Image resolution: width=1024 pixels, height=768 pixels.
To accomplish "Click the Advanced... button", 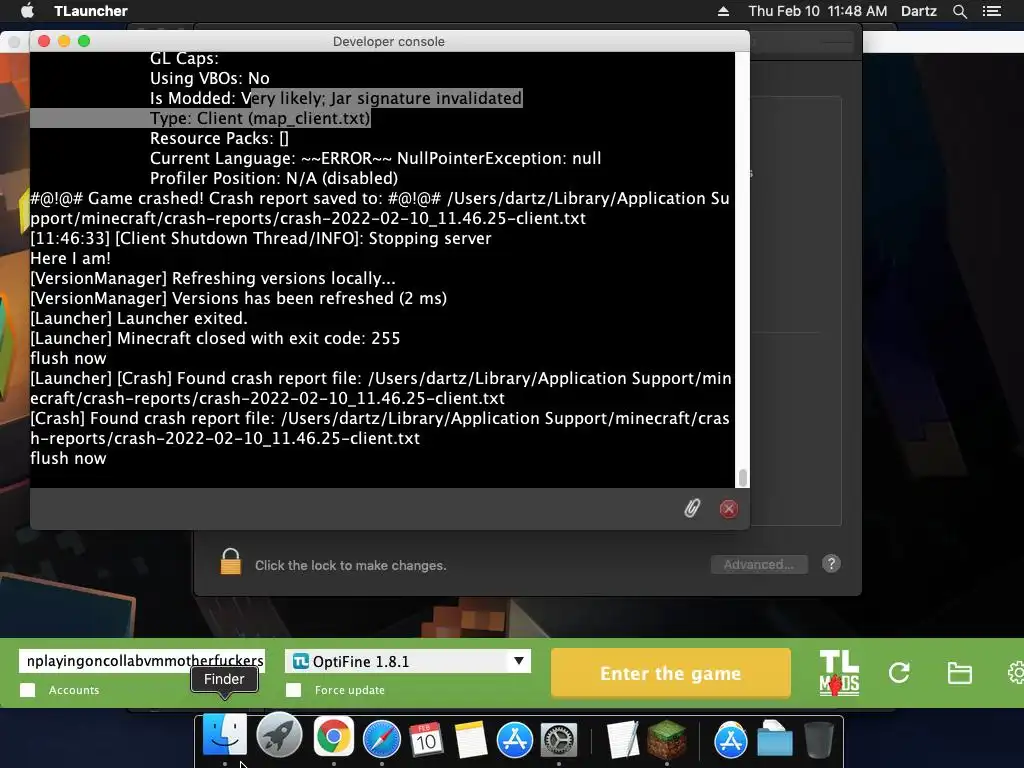I will click(x=759, y=564).
